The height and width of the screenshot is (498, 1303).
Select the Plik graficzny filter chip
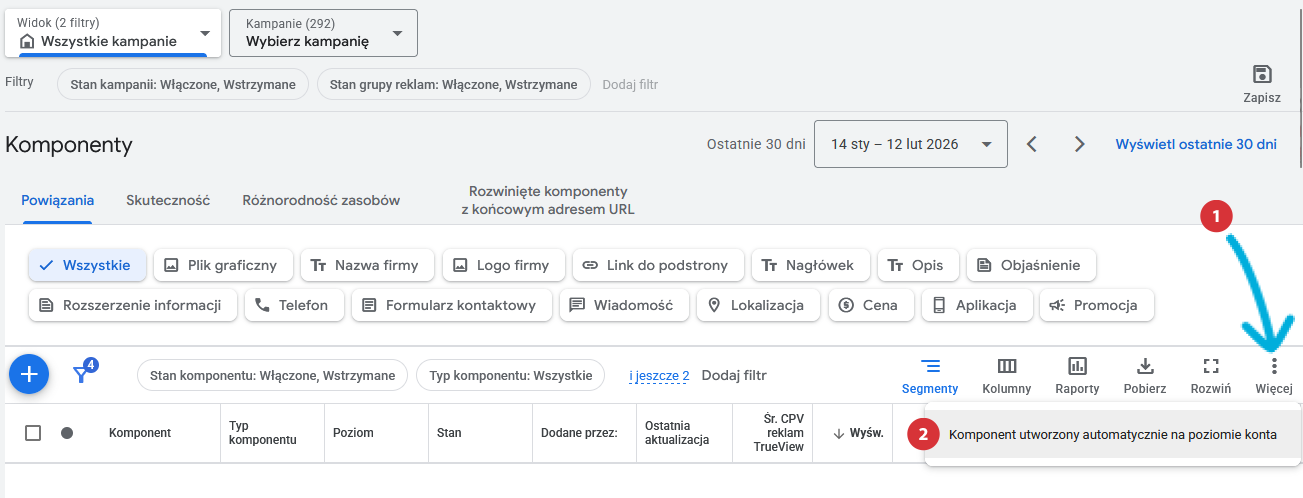pos(222,265)
